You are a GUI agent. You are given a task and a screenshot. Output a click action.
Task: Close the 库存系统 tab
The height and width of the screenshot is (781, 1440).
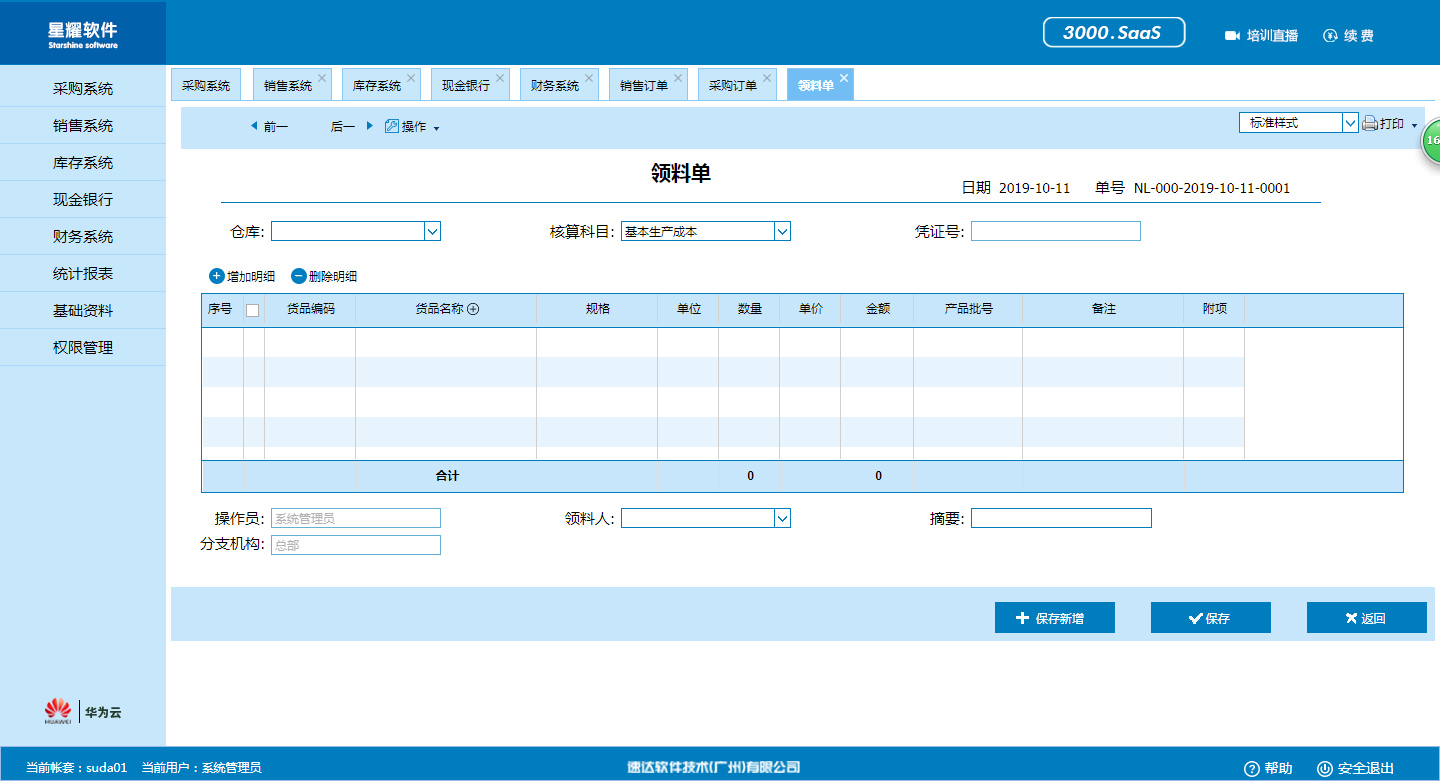pyautogui.click(x=411, y=78)
